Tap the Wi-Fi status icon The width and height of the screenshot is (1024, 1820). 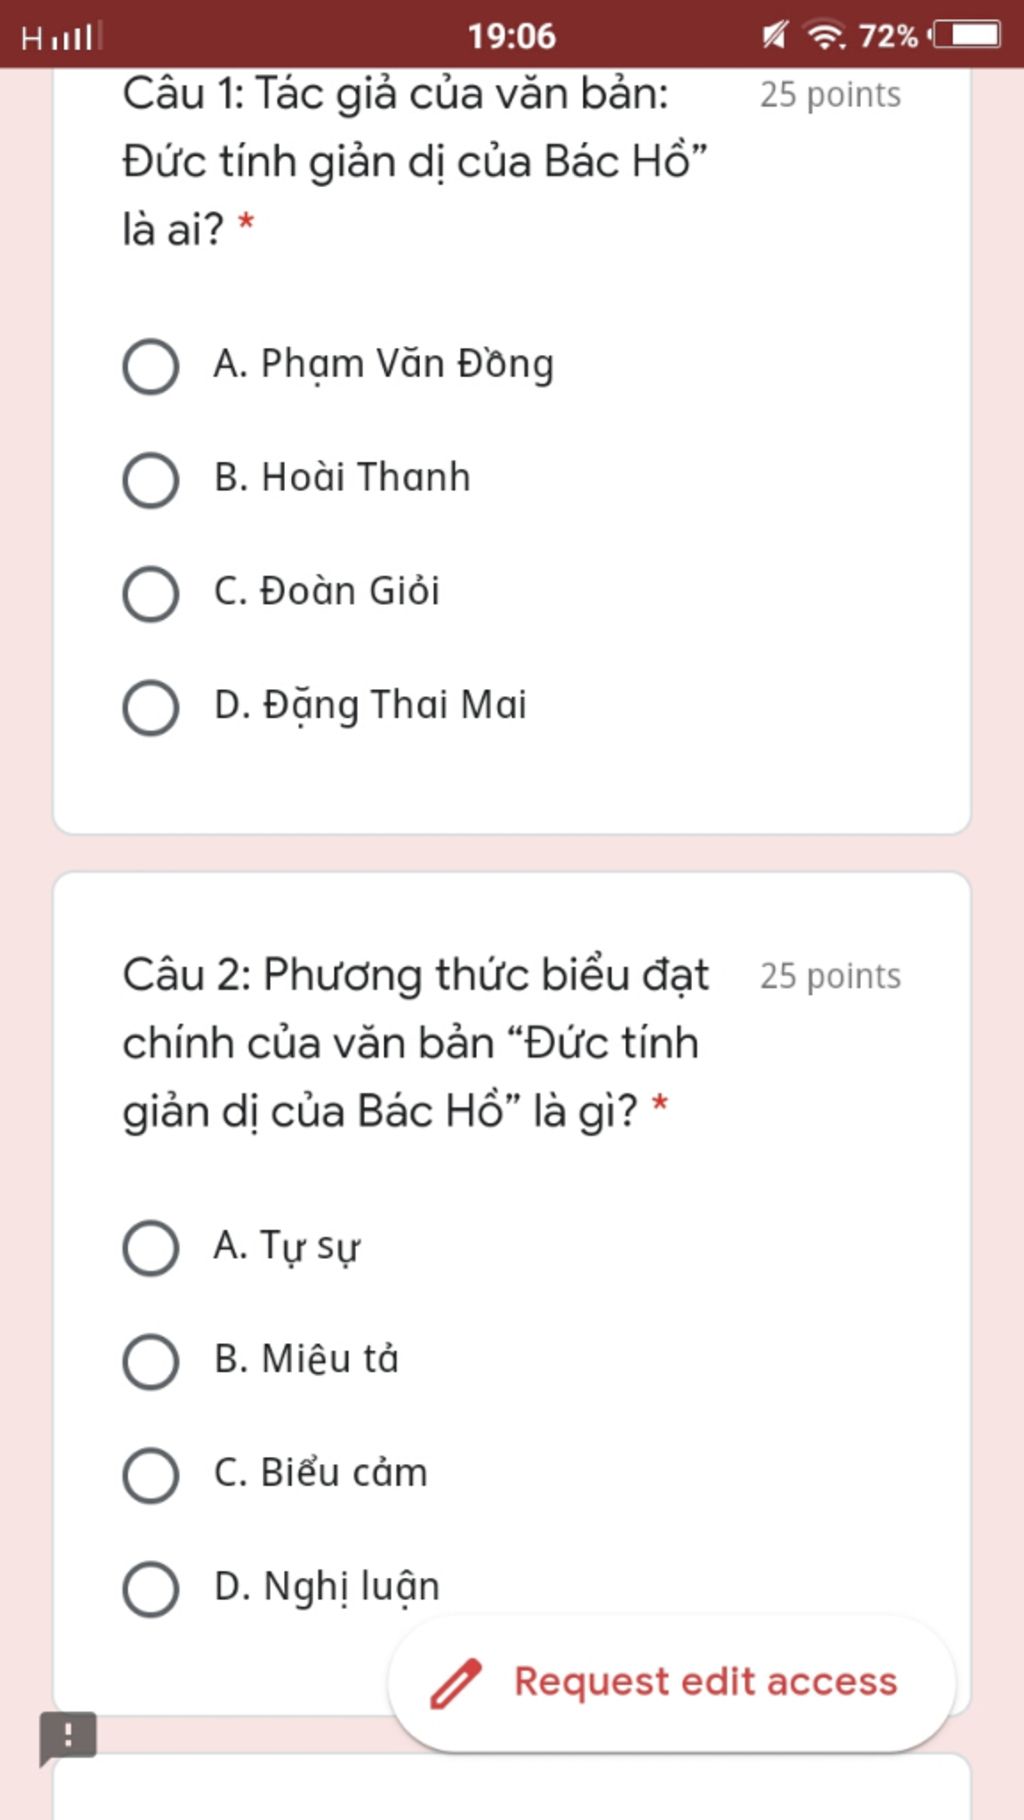pos(825,35)
